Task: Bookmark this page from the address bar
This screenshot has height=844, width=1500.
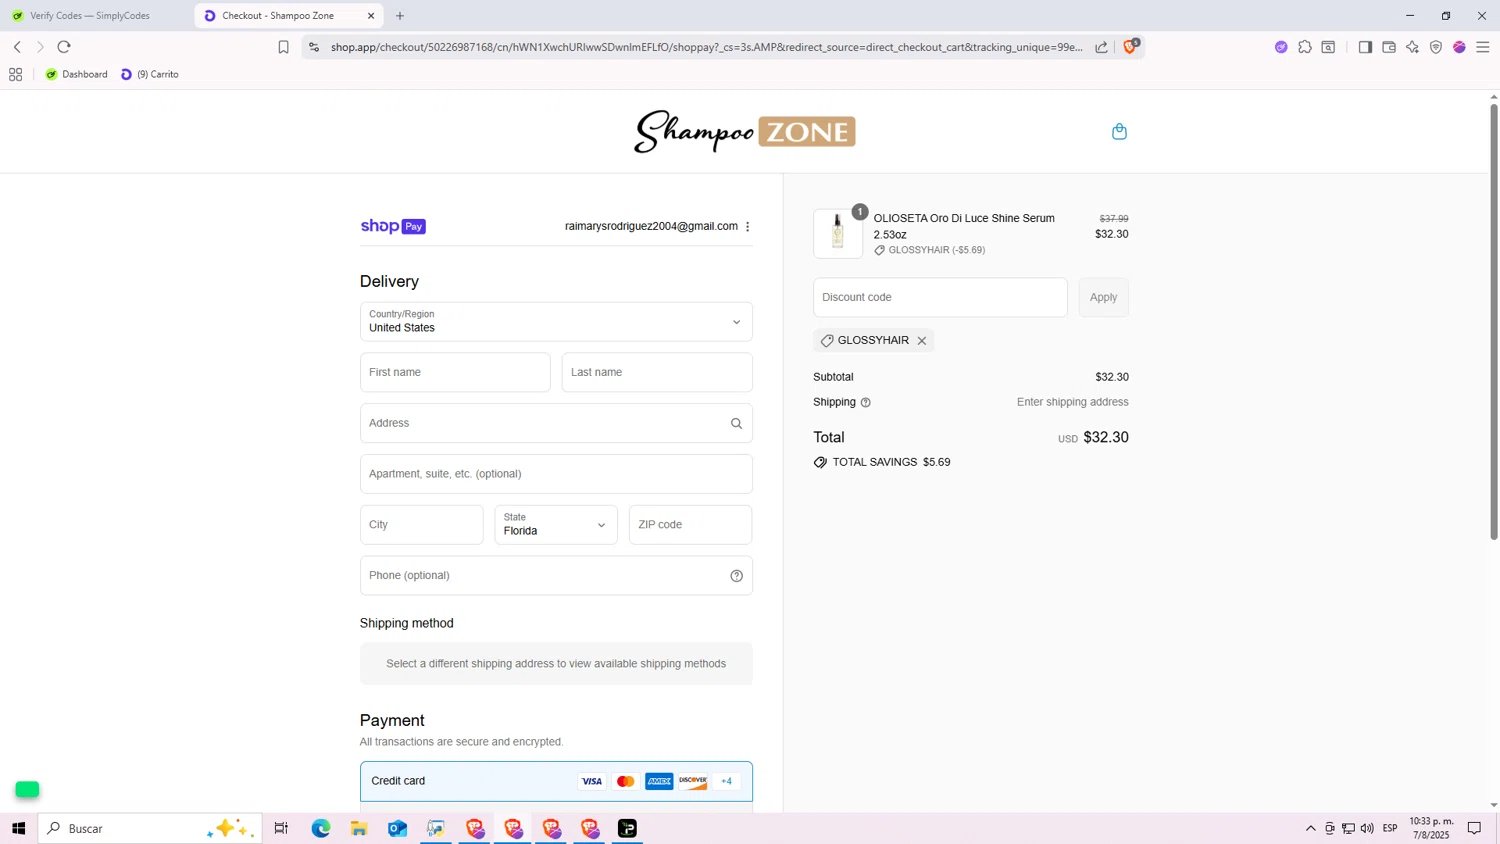Action: coord(283,47)
